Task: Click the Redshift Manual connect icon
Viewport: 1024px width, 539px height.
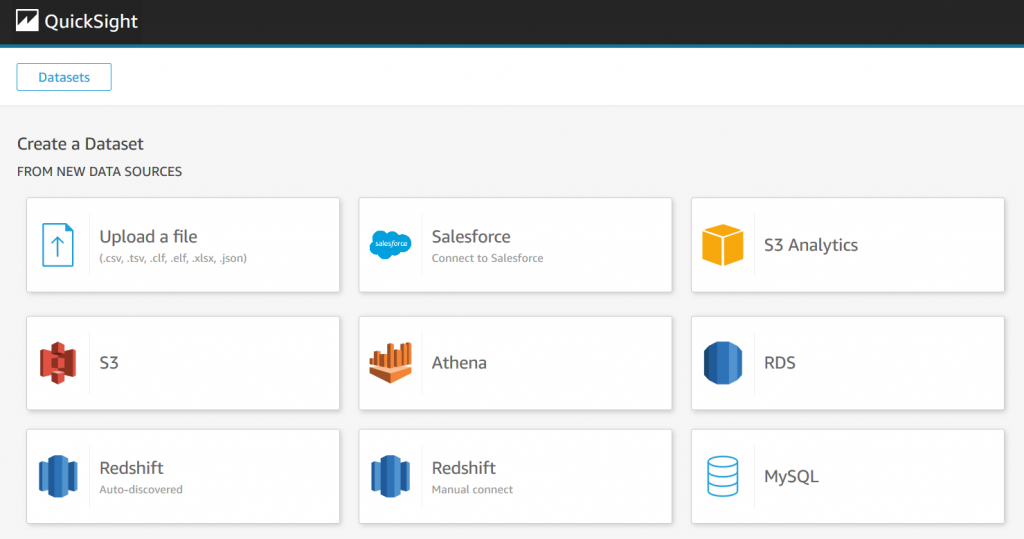Action: coord(391,476)
